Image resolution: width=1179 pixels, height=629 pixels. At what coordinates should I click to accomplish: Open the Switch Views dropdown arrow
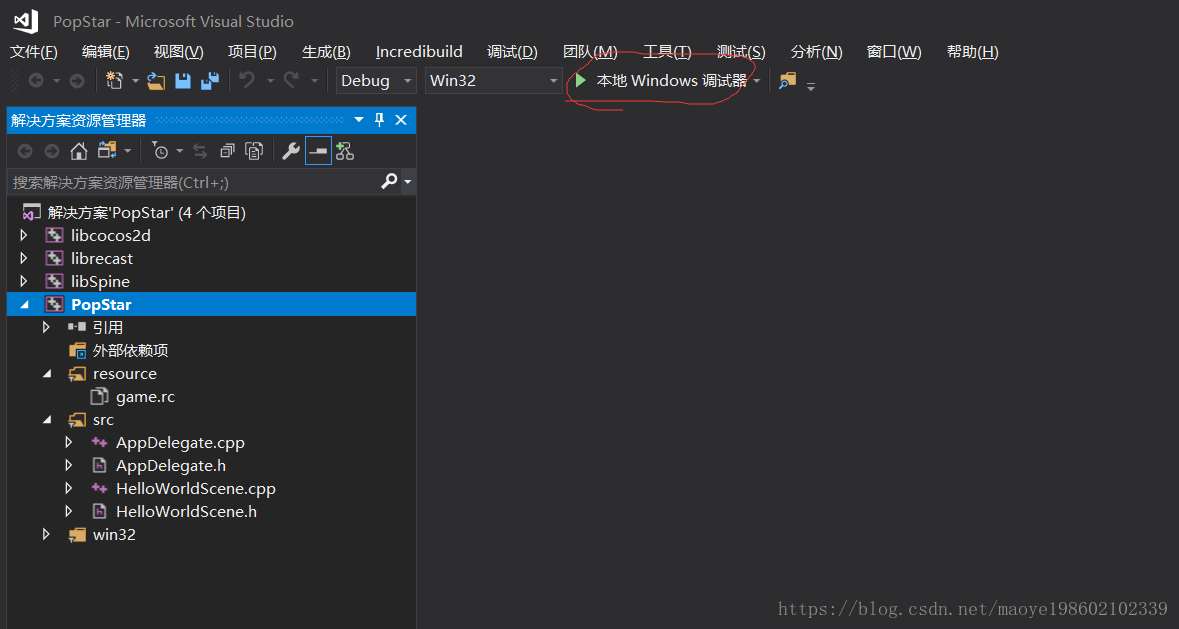[127, 152]
